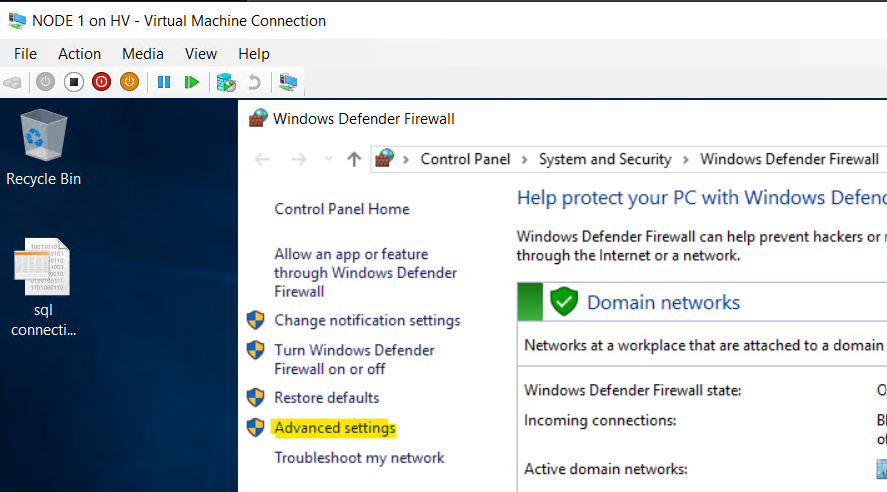
Task: Open the Action menu
Action: tap(79, 54)
